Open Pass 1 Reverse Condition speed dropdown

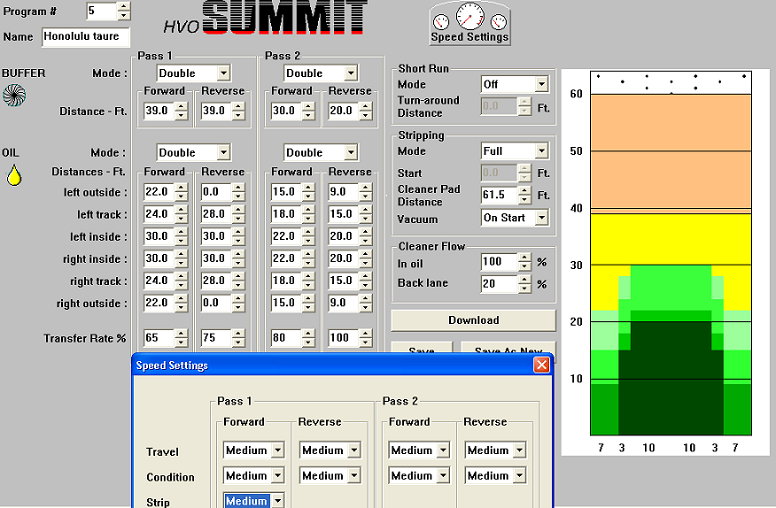pyautogui.click(x=354, y=475)
